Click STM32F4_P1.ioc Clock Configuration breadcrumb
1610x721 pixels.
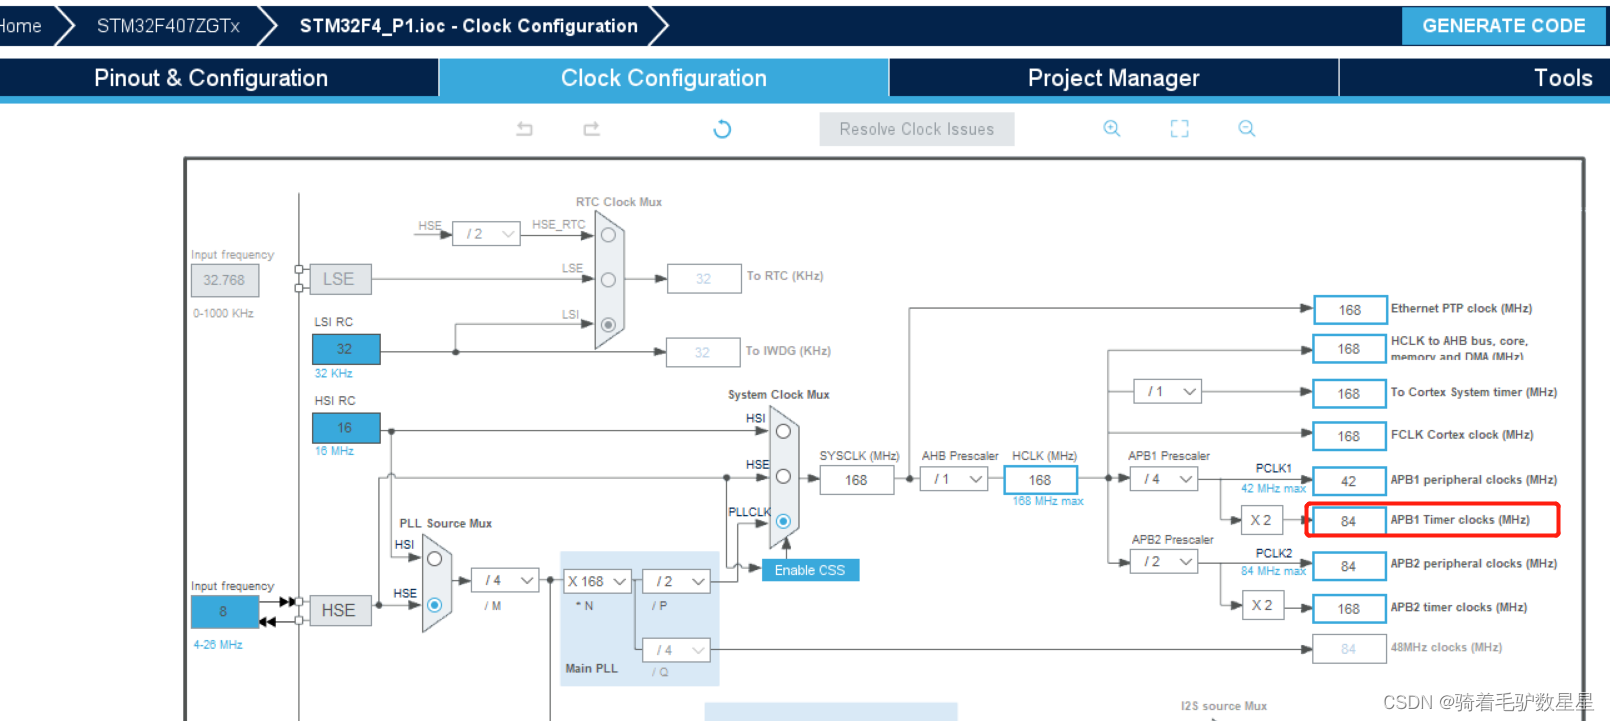tap(469, 26)
